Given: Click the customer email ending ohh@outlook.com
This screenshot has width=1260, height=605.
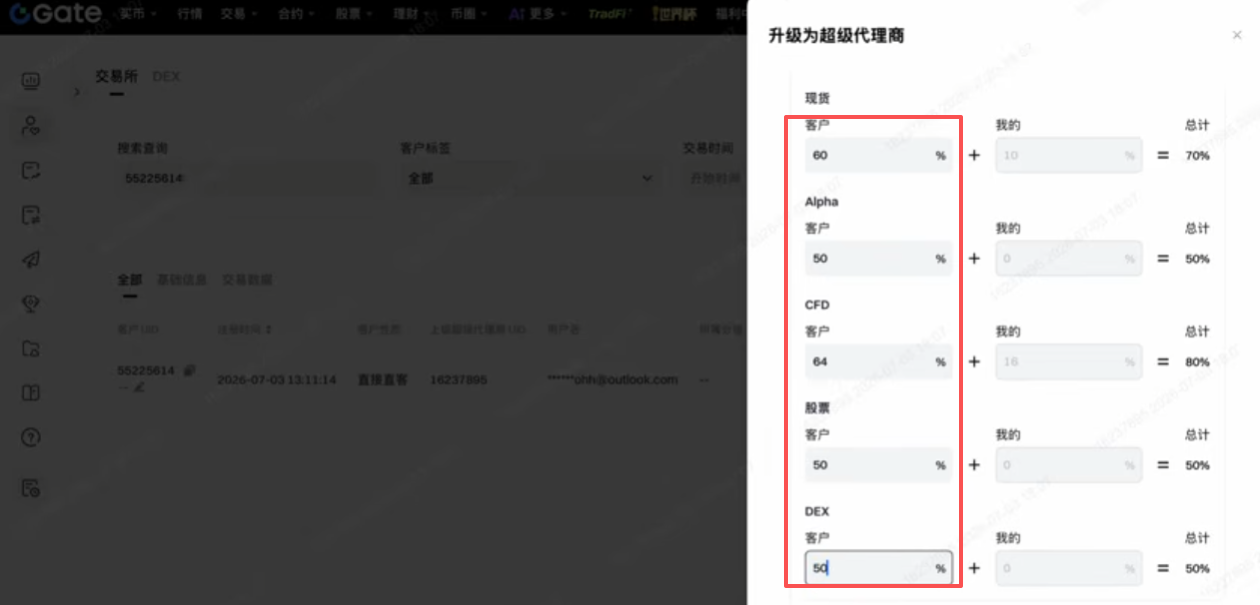Looking at the screenshot, I should (612, 379).
